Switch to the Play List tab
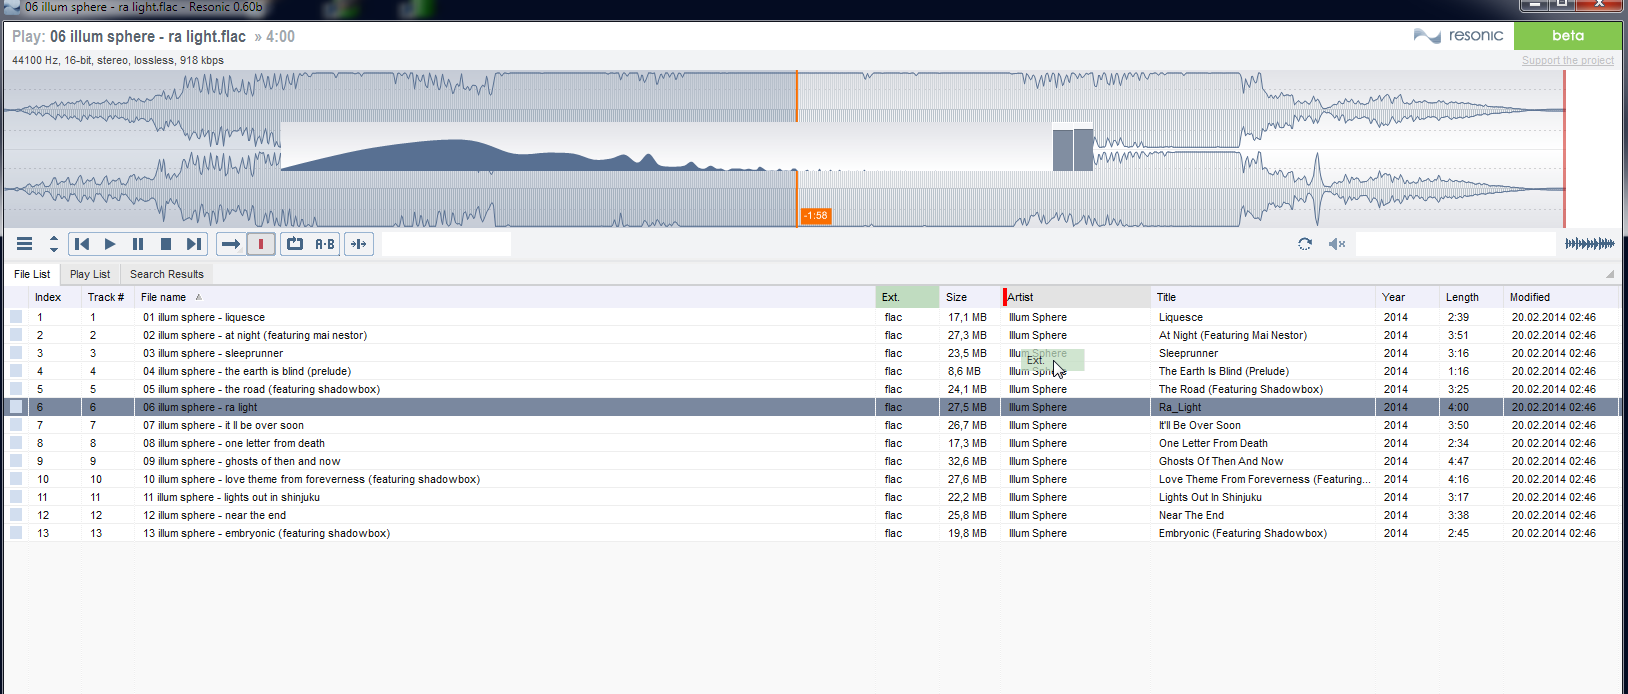This screenshot has height=694, width=1628. point(90,274)
